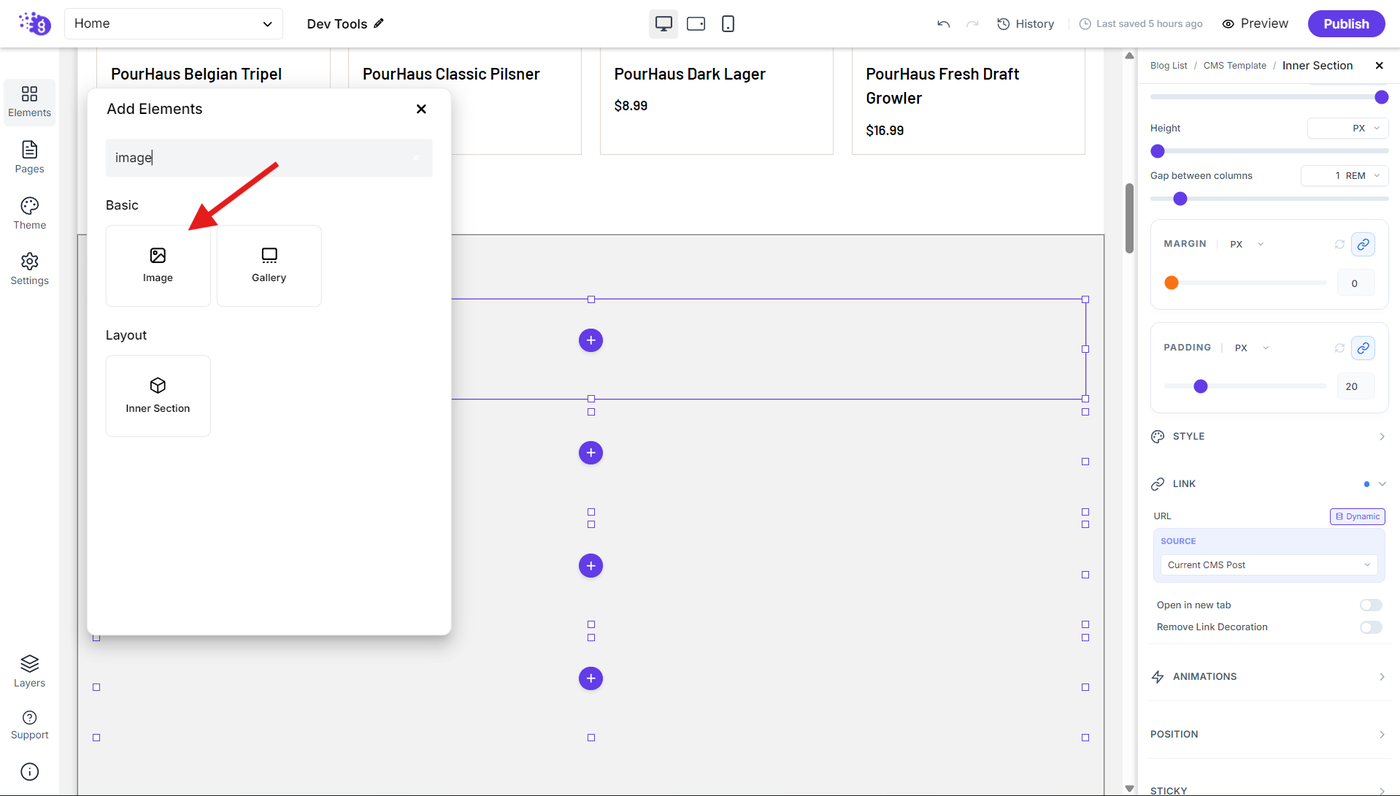1400x796 pixels.
Task: Click the Publish button
Action: click(1346, 24)
